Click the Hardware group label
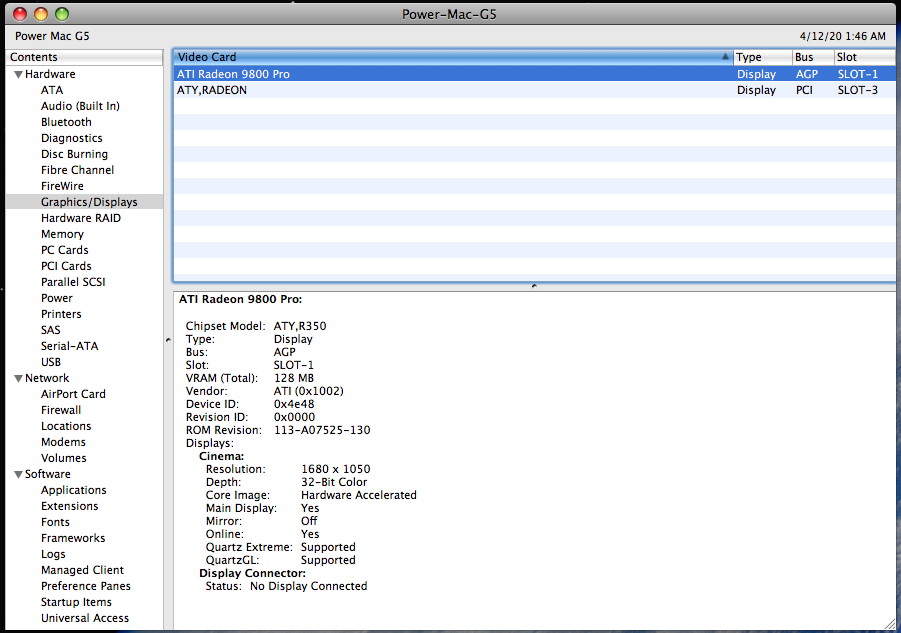 [x=50, y=74]
